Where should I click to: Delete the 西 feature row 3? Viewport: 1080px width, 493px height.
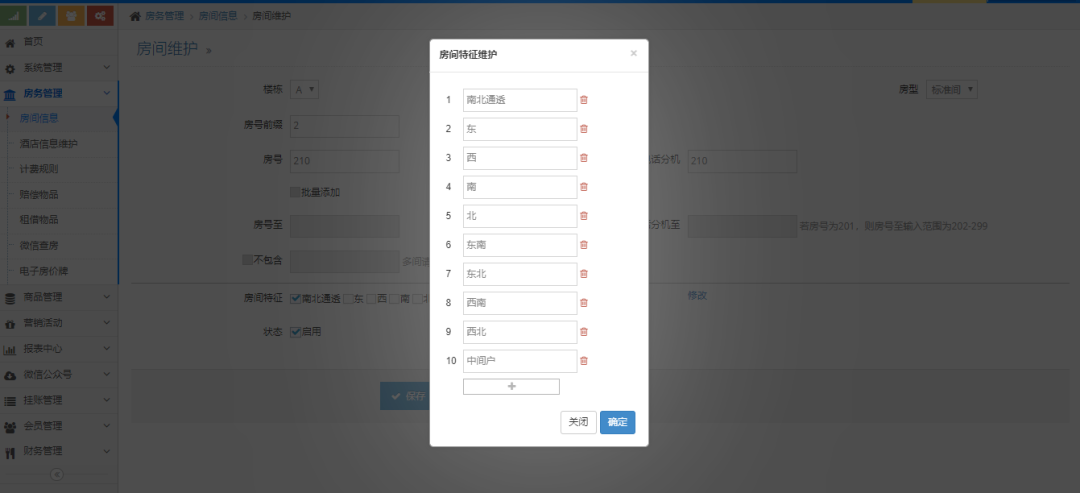584,158
